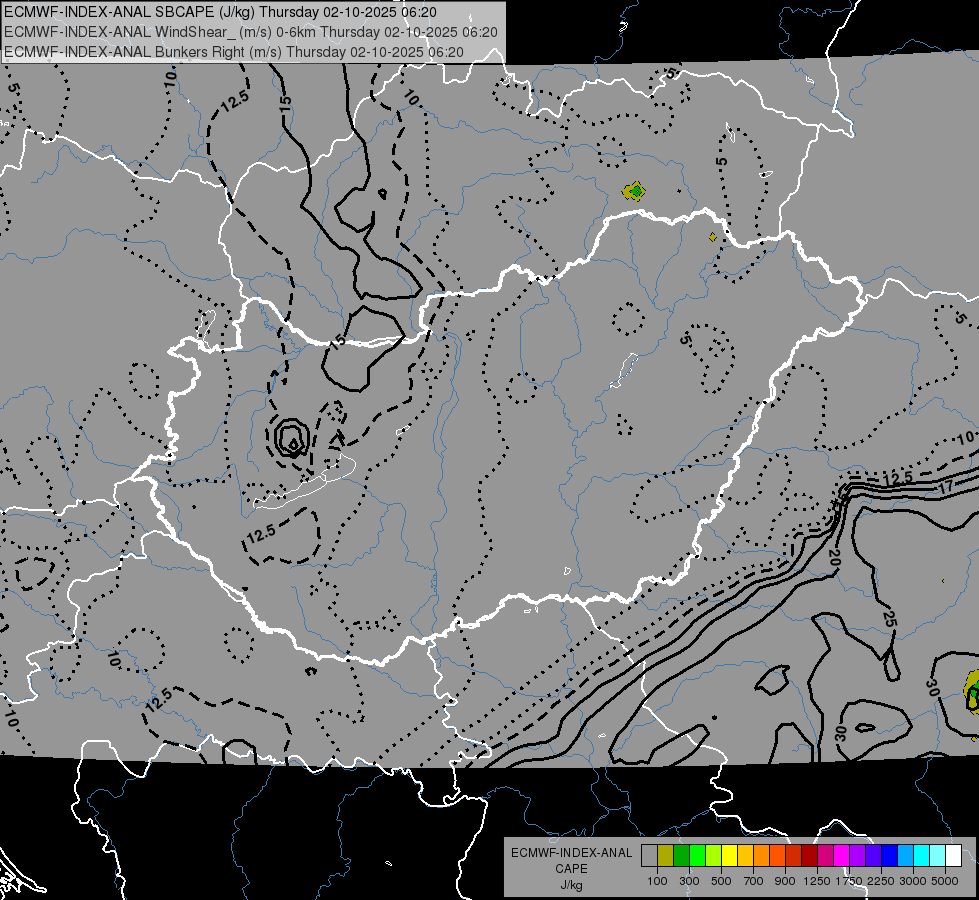Click the 100 legend tick label
979x900 pixels.
(657, 881)
